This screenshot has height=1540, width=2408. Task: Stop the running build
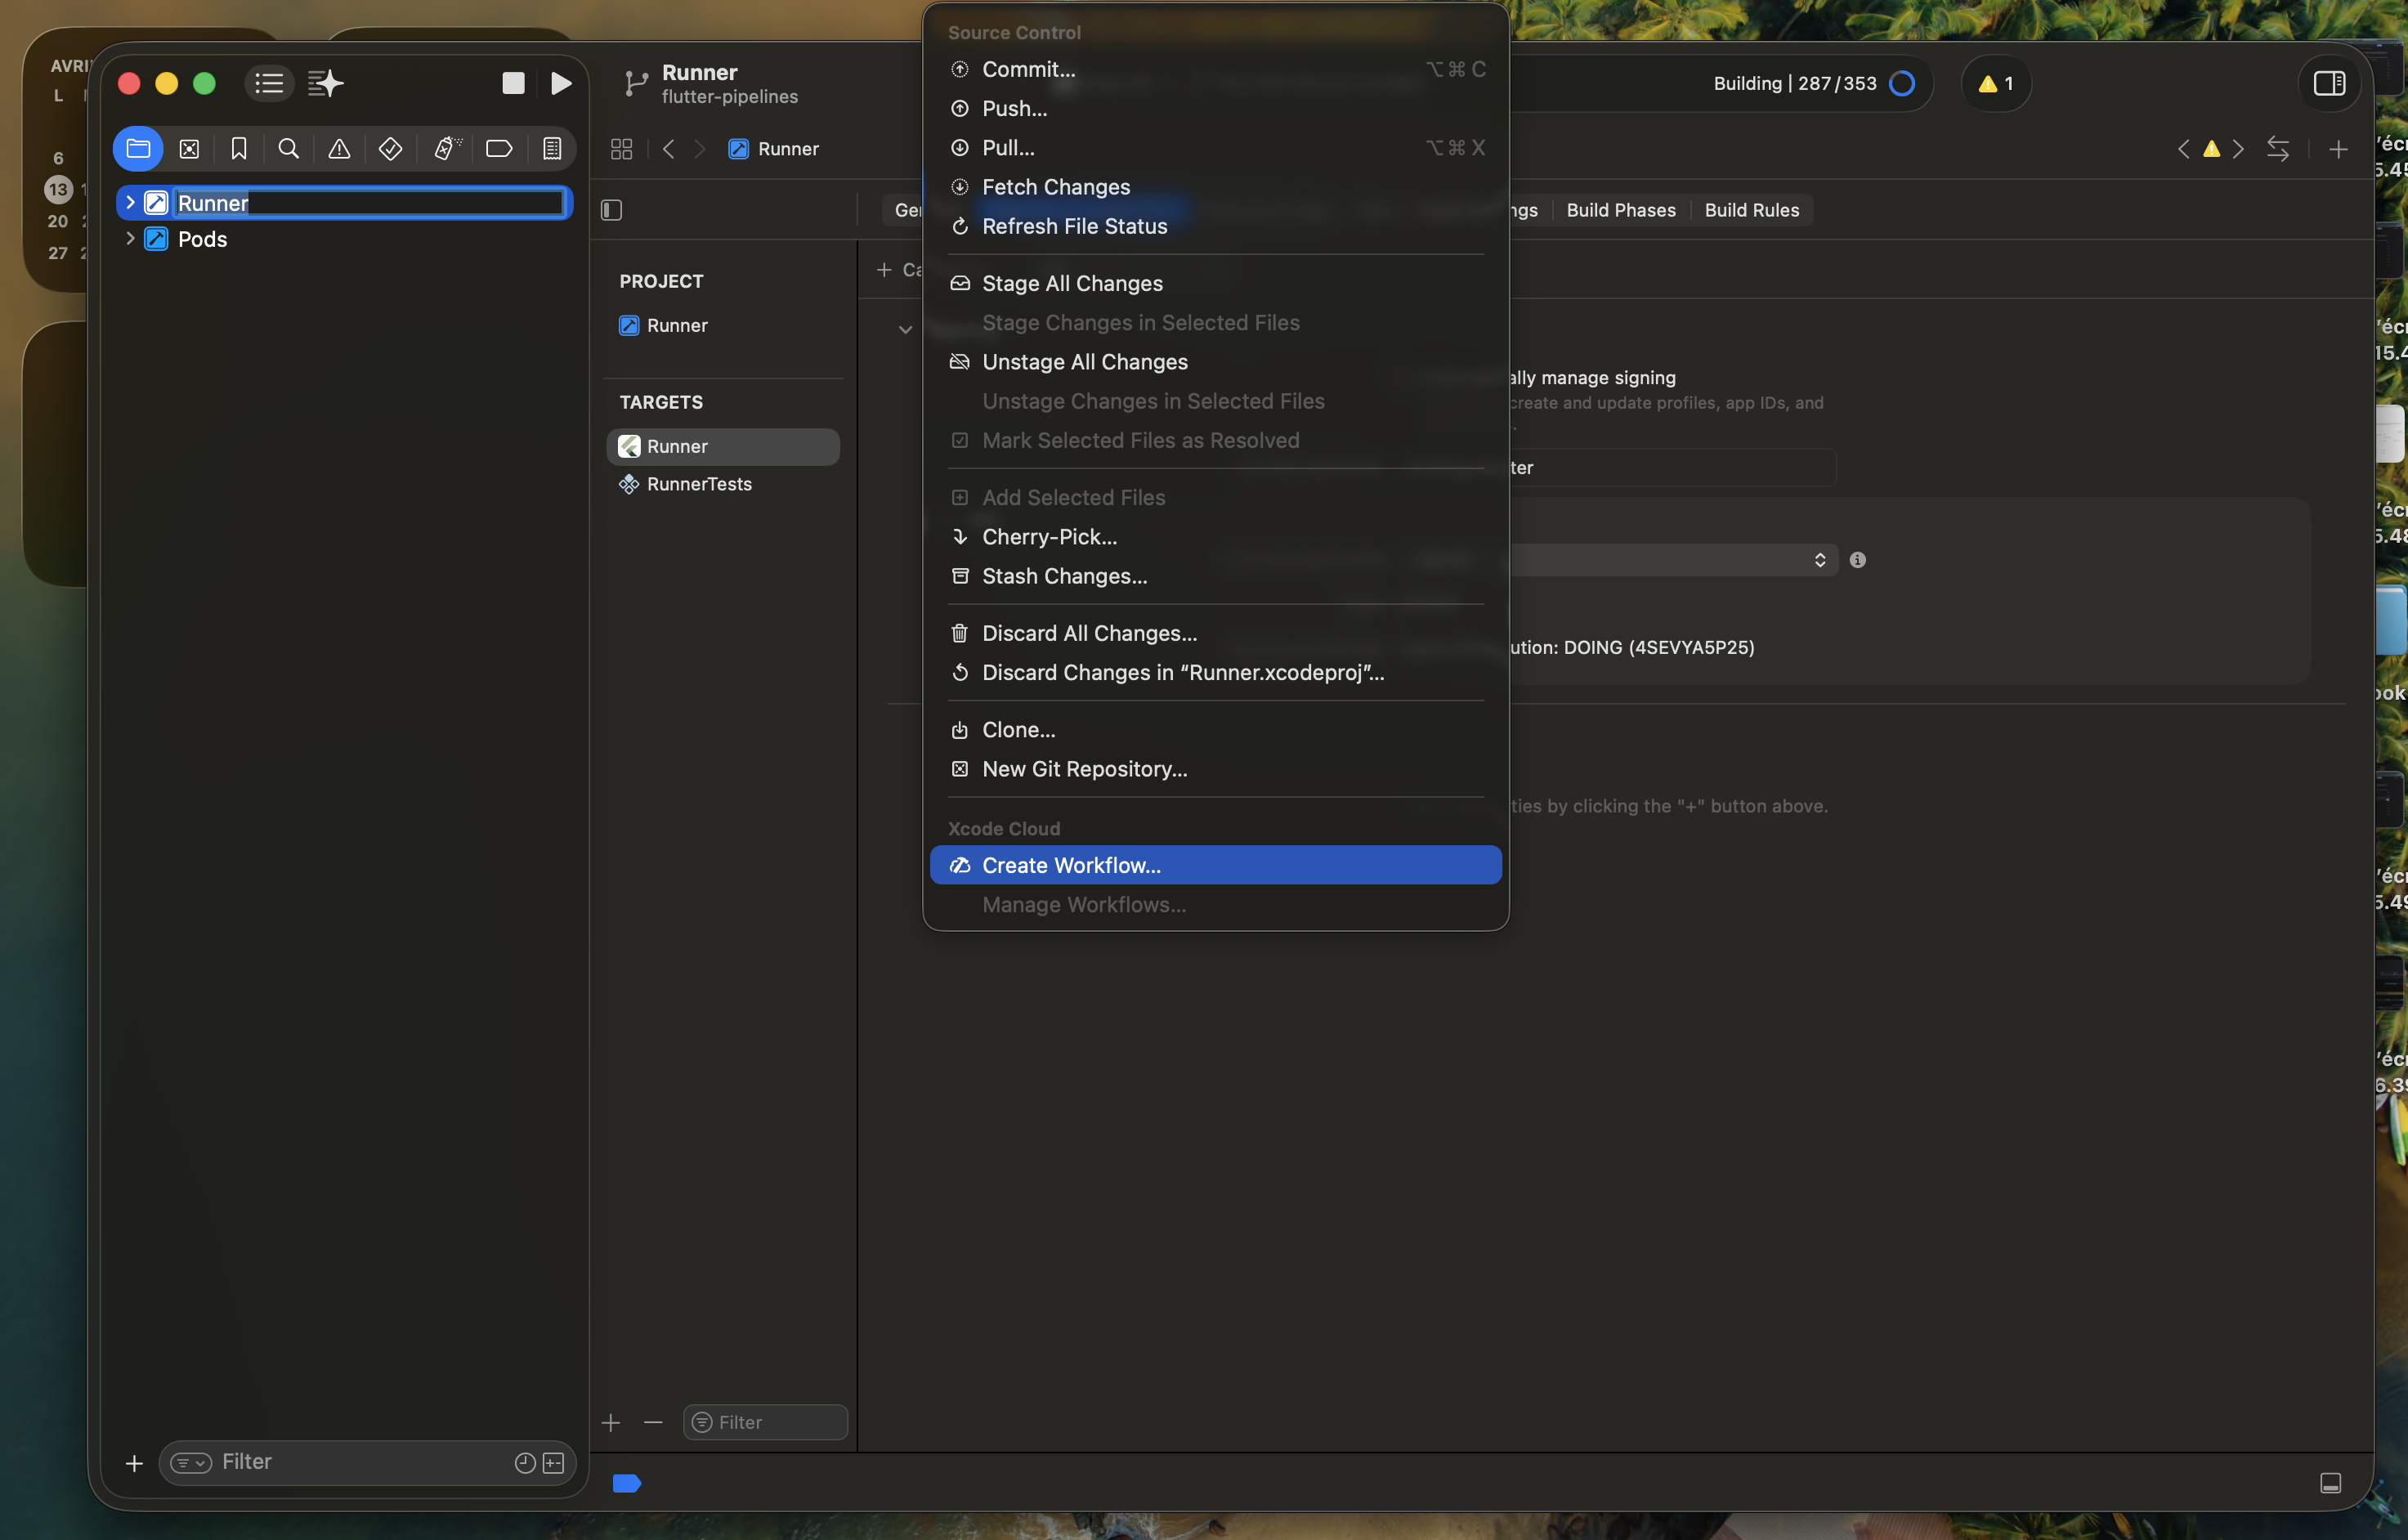pyautogui.click(x=513, y=83)
